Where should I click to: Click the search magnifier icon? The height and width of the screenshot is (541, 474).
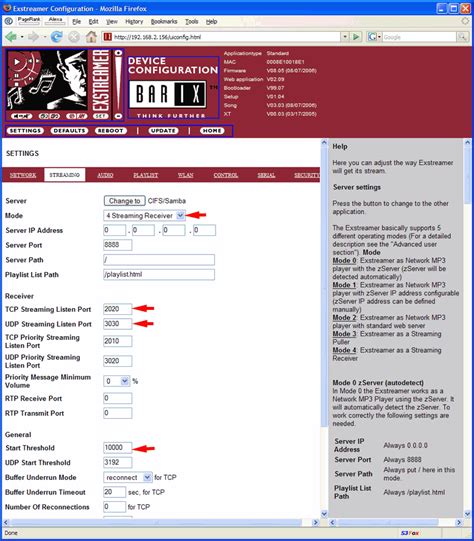pyautogui.click(x=463, y=37)
